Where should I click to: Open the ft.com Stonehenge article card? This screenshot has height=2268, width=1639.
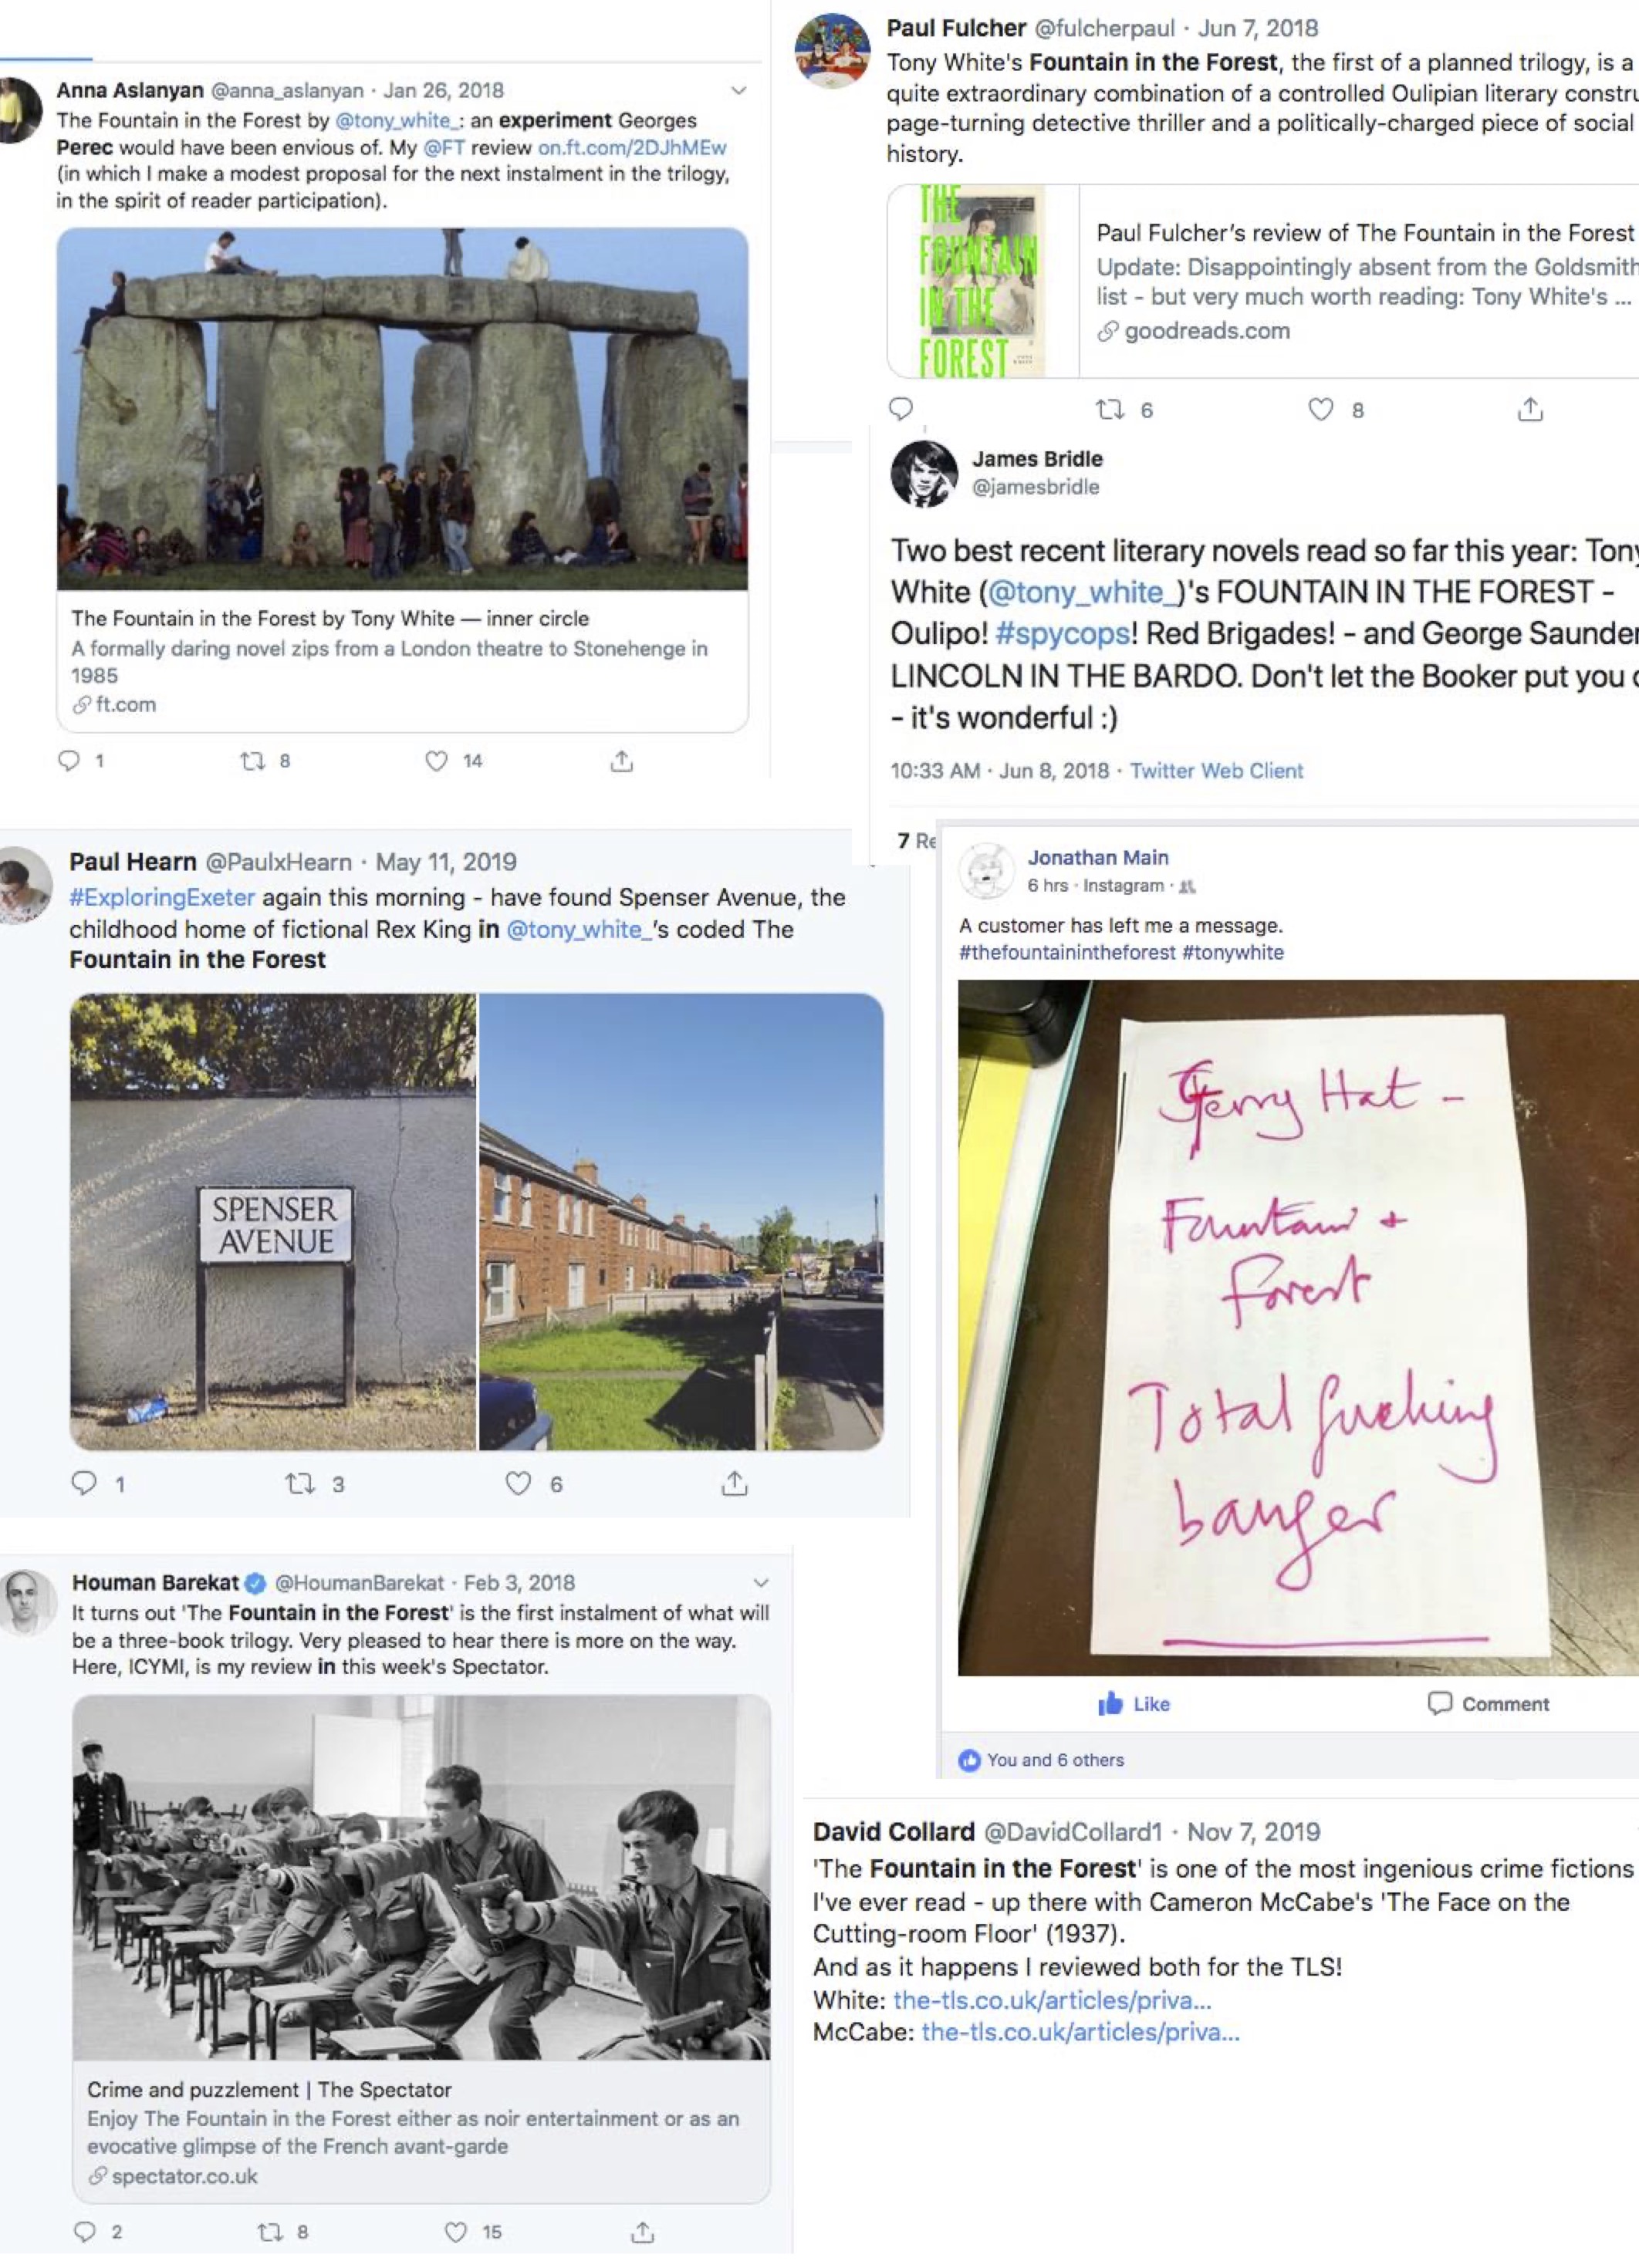pos(402,660)
